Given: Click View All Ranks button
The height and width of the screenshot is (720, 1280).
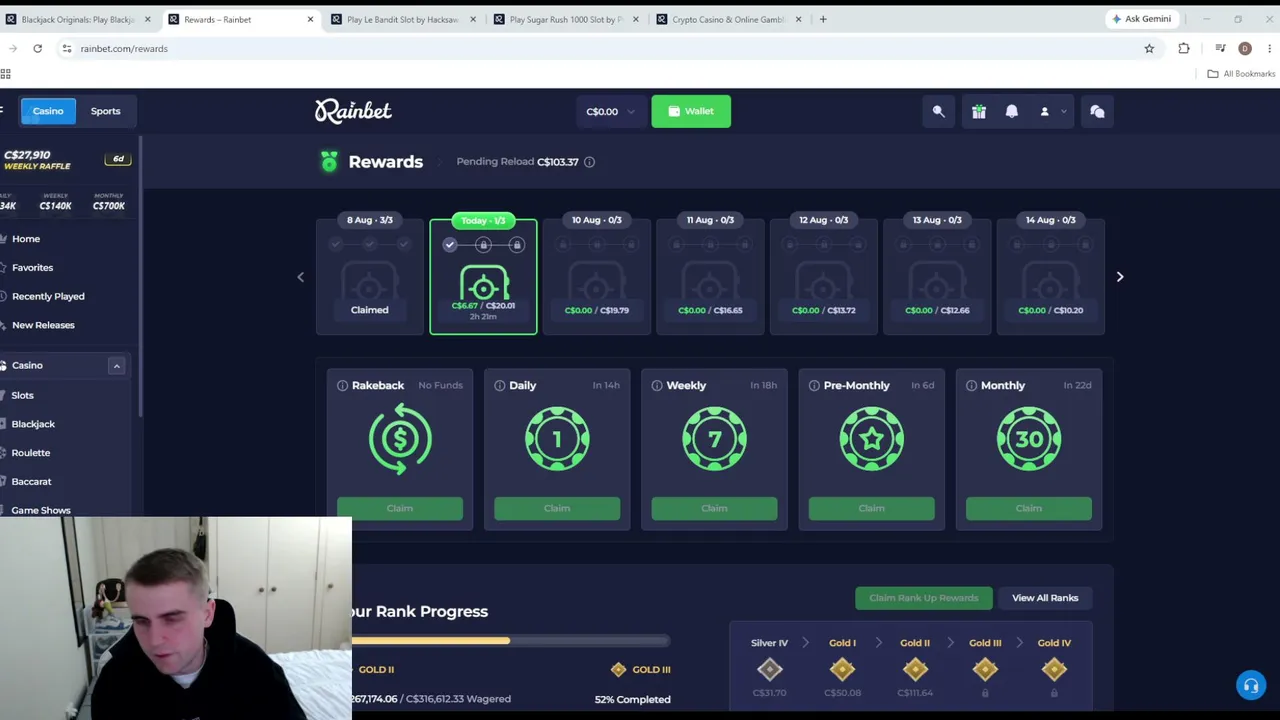Looking at the screenshot, I should [1045, 598].
